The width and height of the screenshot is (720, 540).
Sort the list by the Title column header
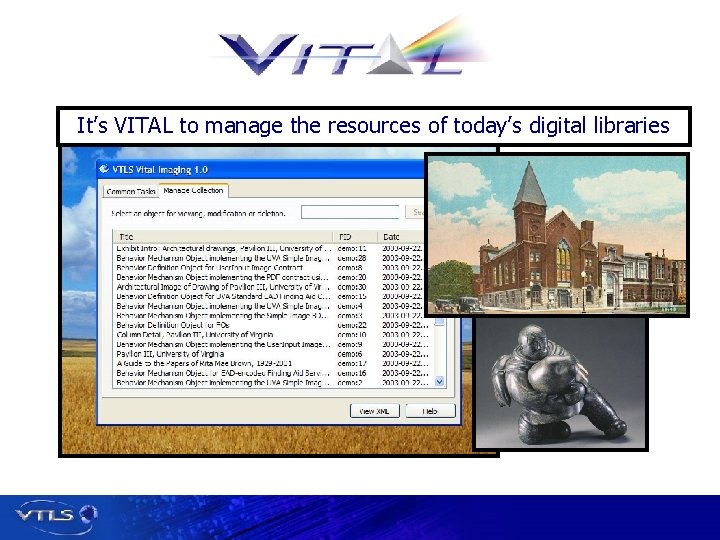pyautogui.click(x=223, y=237)
